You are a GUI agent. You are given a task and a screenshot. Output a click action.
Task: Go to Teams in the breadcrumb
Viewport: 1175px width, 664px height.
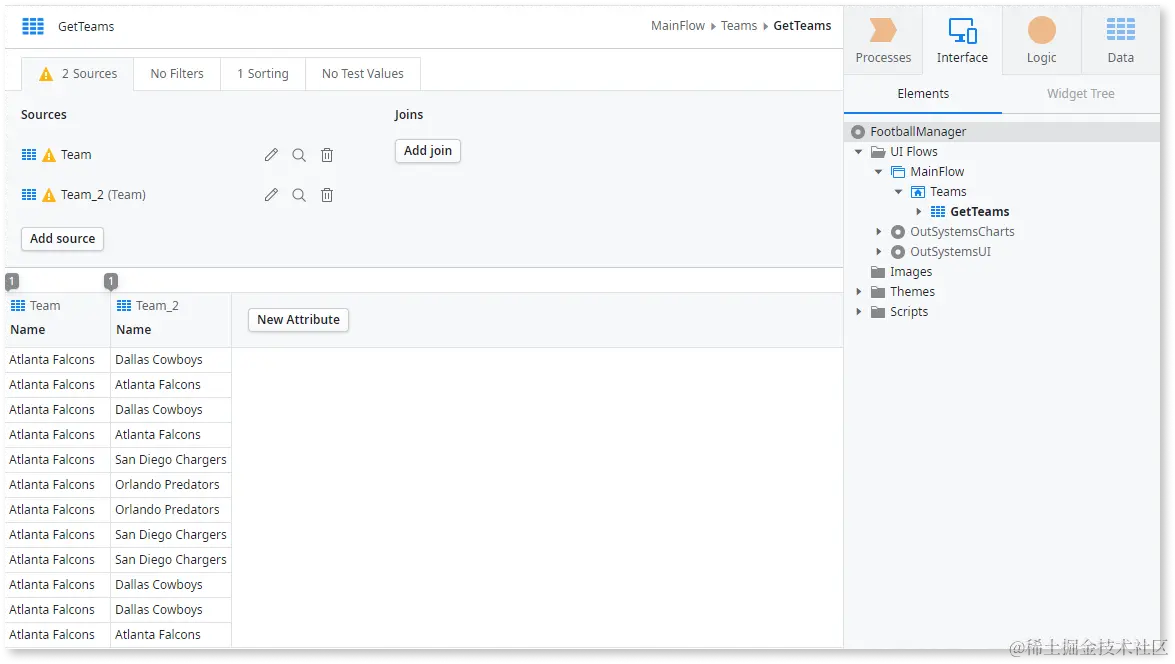739,26
